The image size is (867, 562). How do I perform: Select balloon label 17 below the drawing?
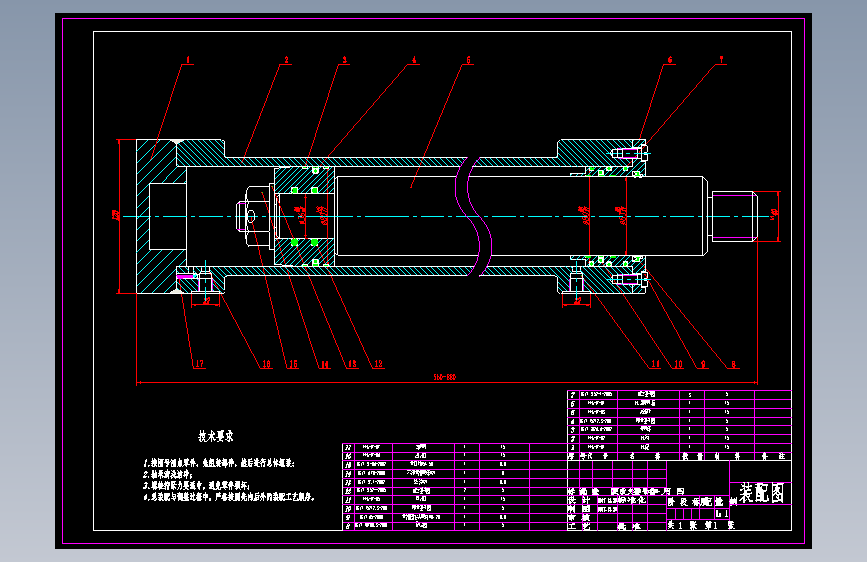pyautogui.click(x=200, y=363)
